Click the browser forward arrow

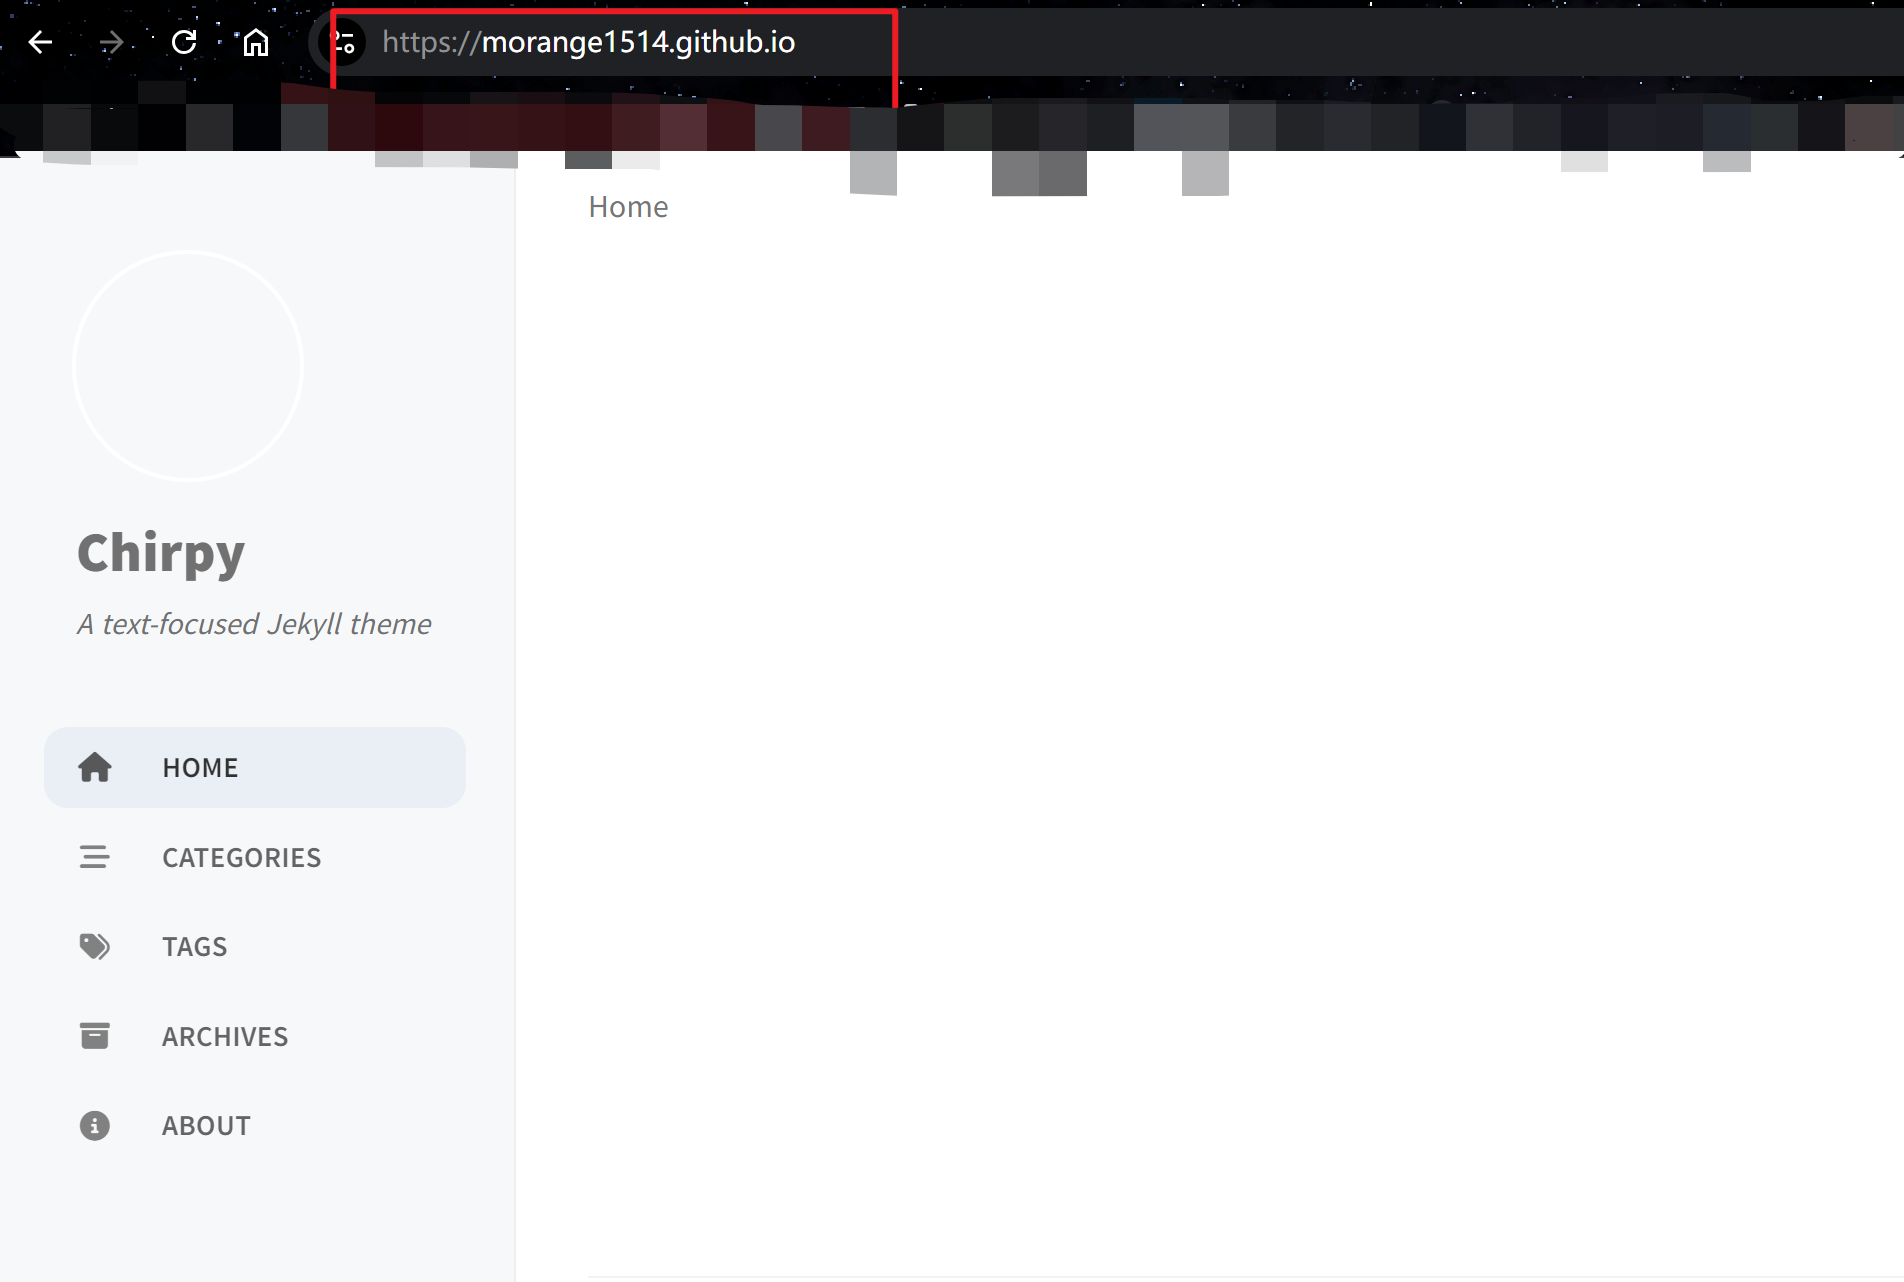tap(112, 42)
